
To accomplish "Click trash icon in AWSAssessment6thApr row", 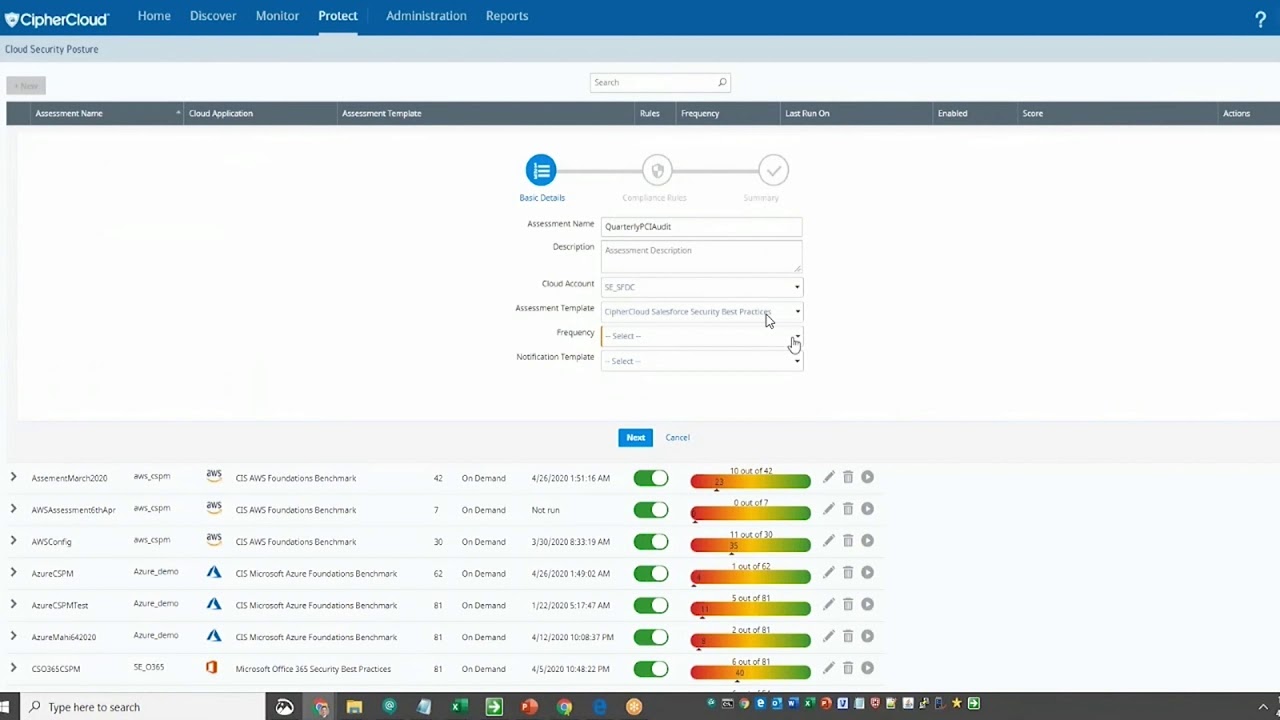I will click(x=848, y=509).
